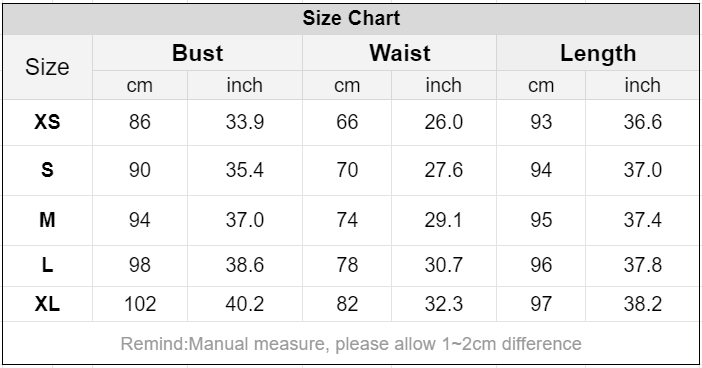Click the waist inch value 32.3

444,304
